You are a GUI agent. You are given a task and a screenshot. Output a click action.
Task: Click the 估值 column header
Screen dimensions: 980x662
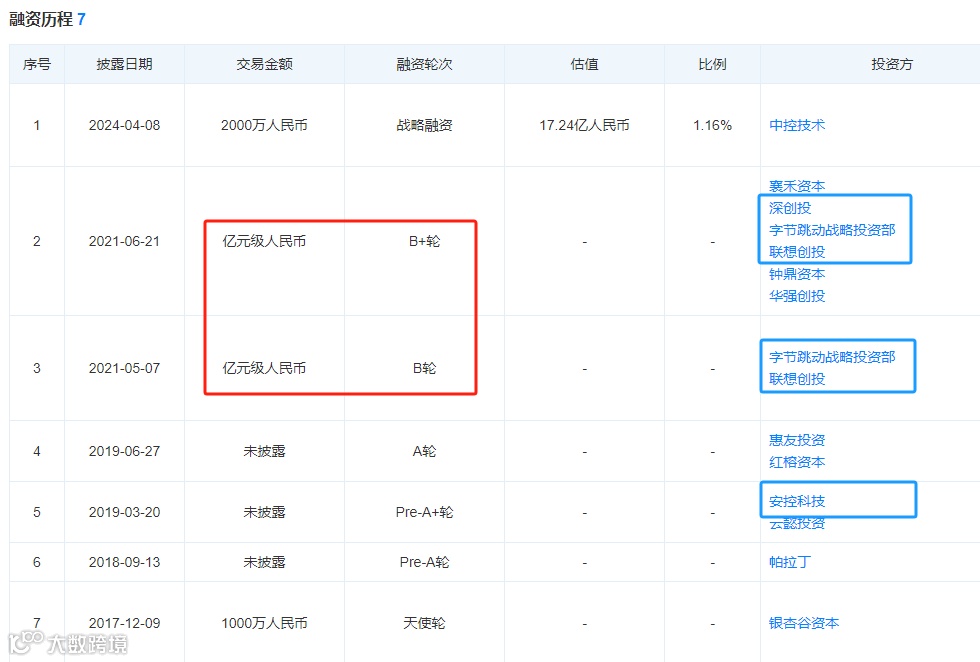(584, 64)
